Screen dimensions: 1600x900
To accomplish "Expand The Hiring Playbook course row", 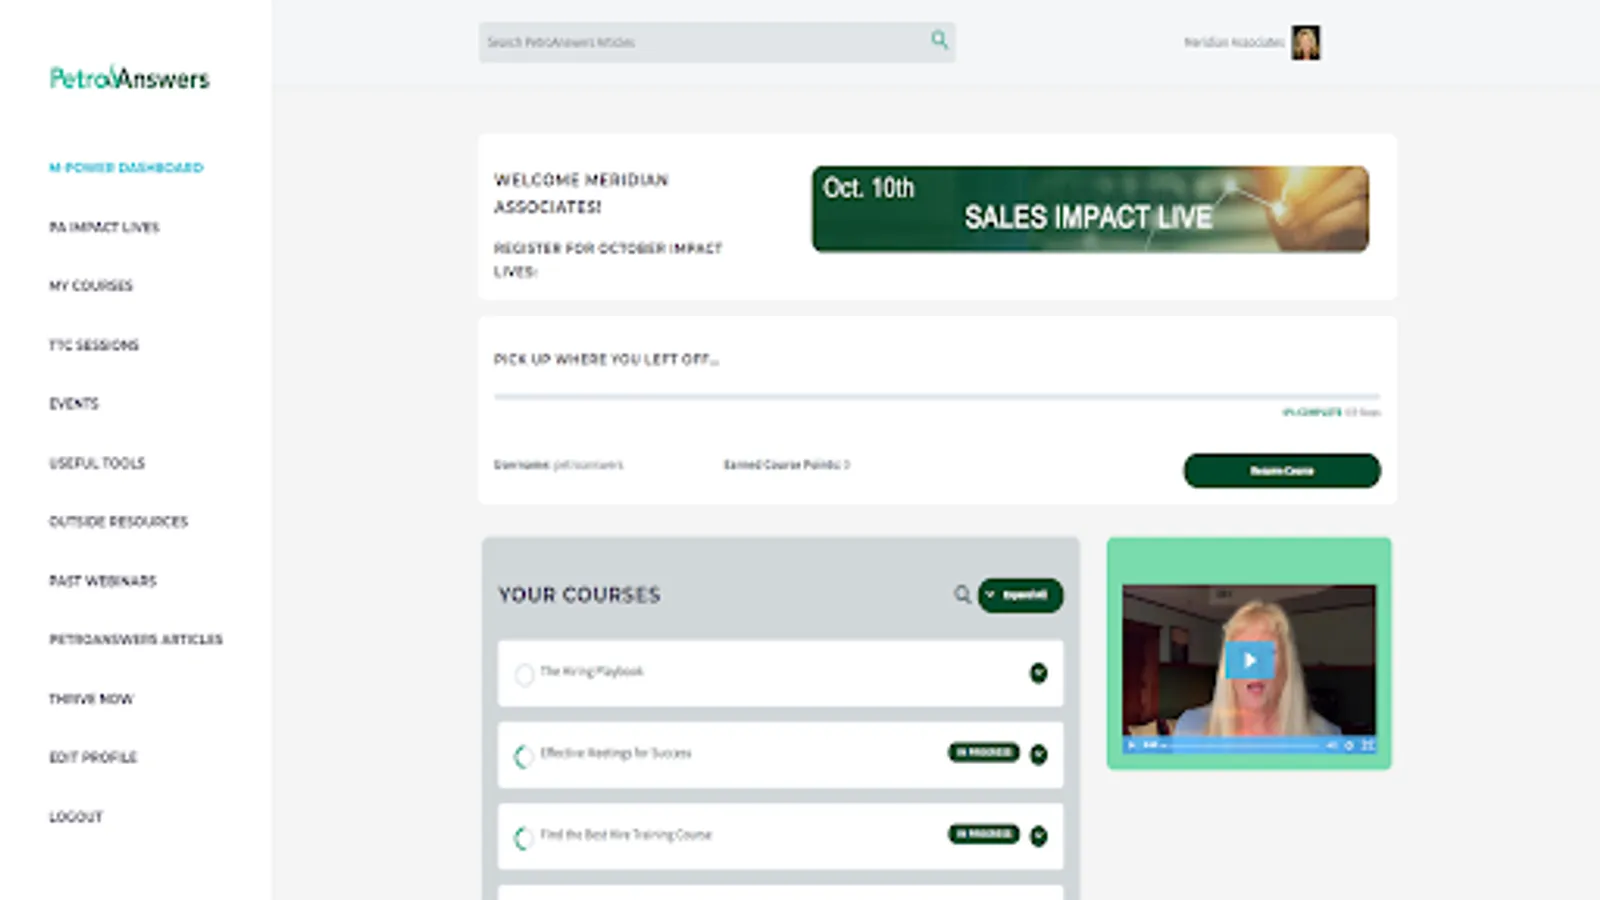I will pos(1039,673).
